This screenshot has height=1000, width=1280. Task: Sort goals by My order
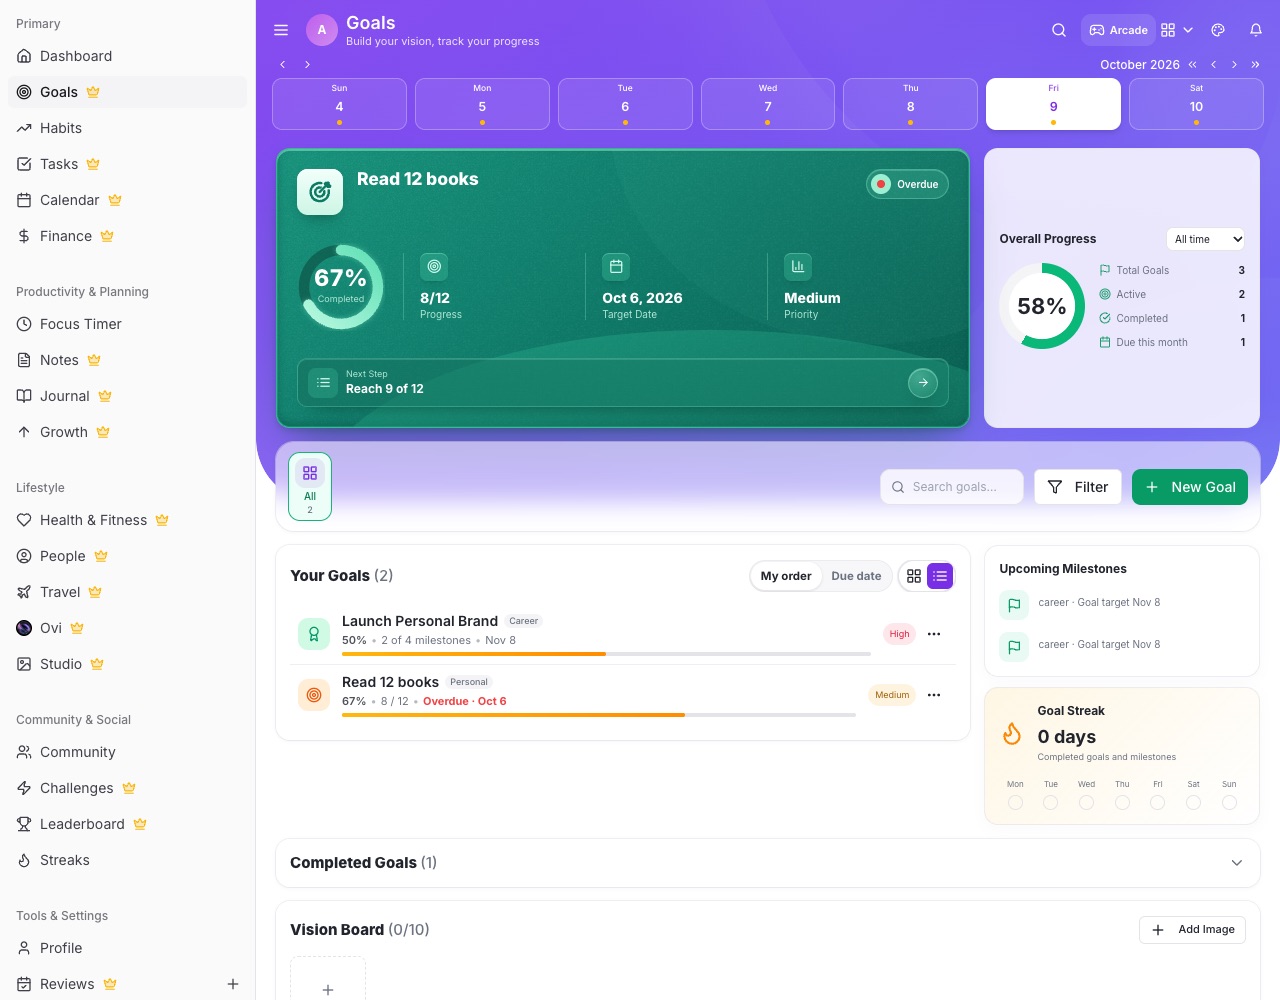point(786,576)
